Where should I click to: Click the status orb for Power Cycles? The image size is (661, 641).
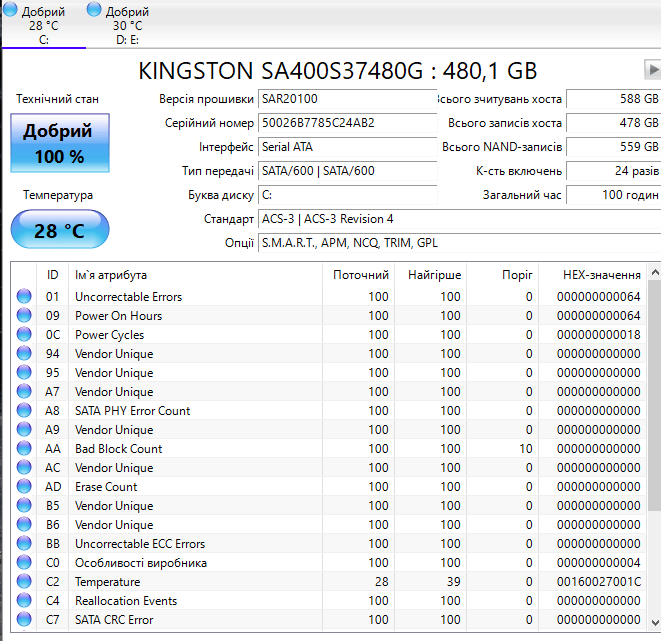(x=24, y=334)
